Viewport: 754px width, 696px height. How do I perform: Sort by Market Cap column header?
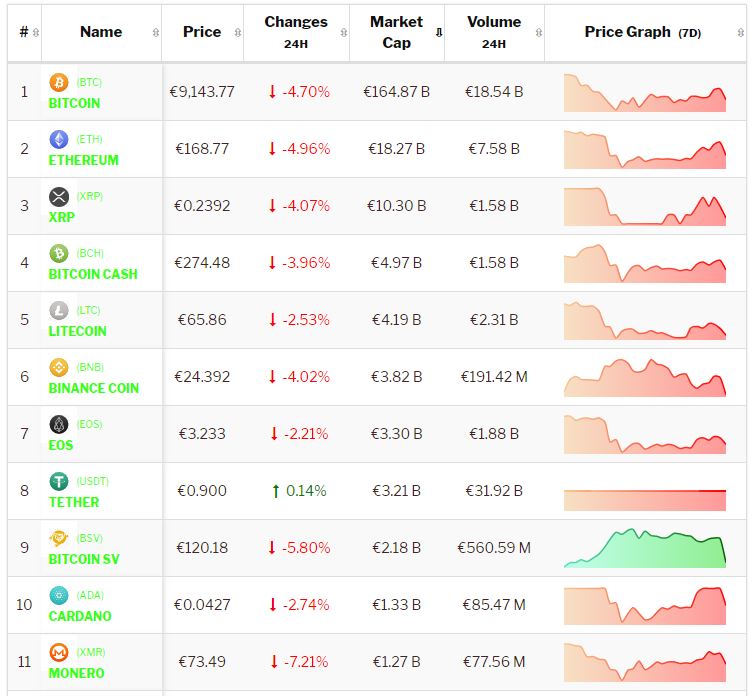coord(396,32)
